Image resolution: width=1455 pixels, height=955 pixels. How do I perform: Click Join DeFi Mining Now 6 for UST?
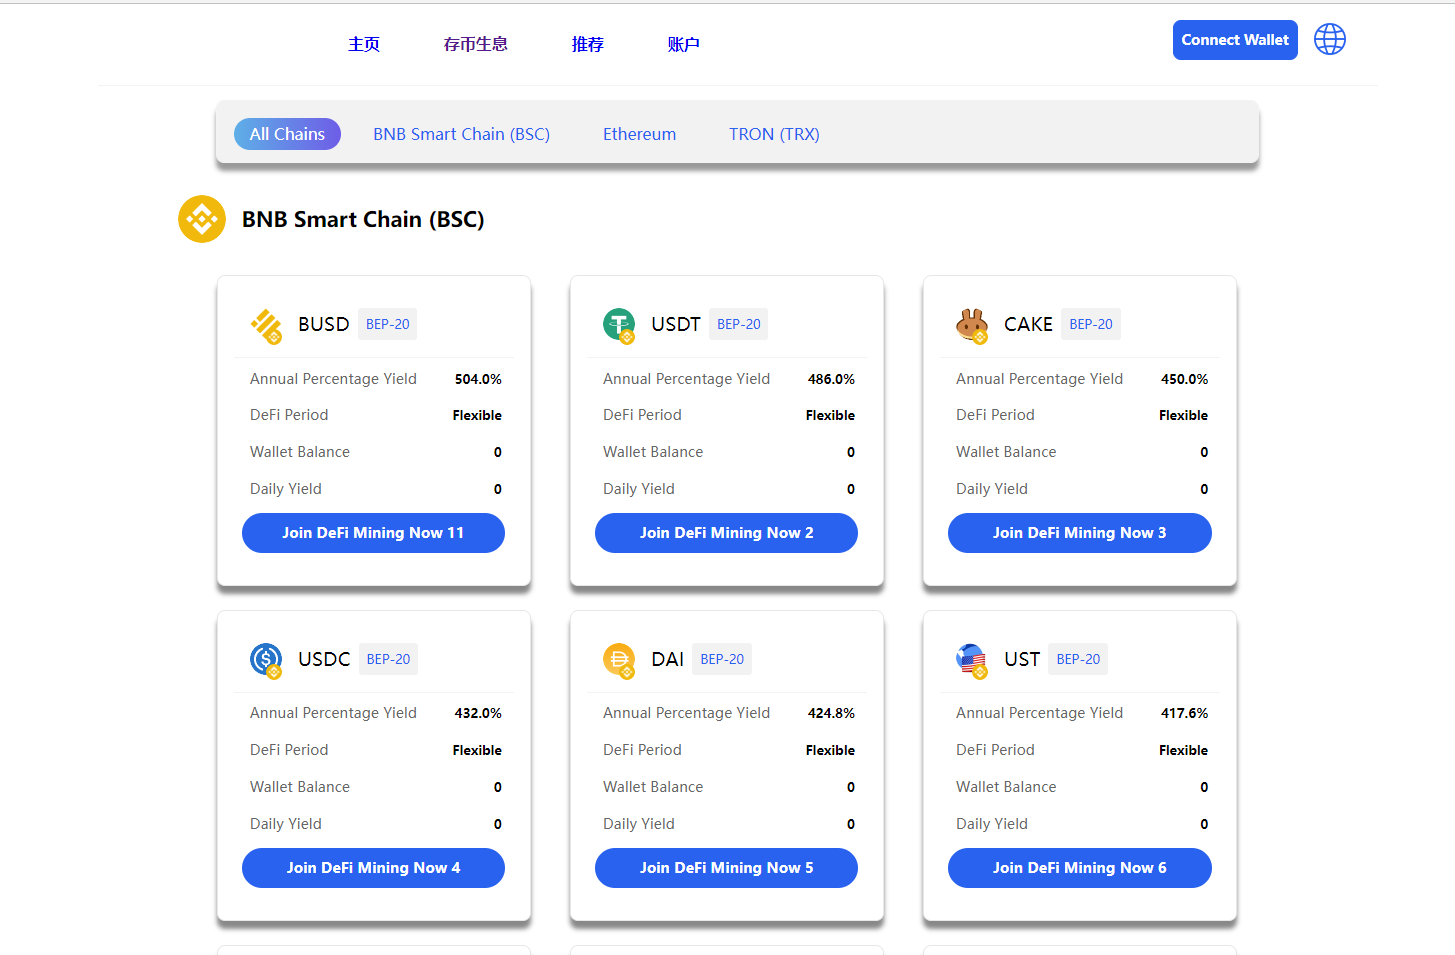click(1080, 868)
